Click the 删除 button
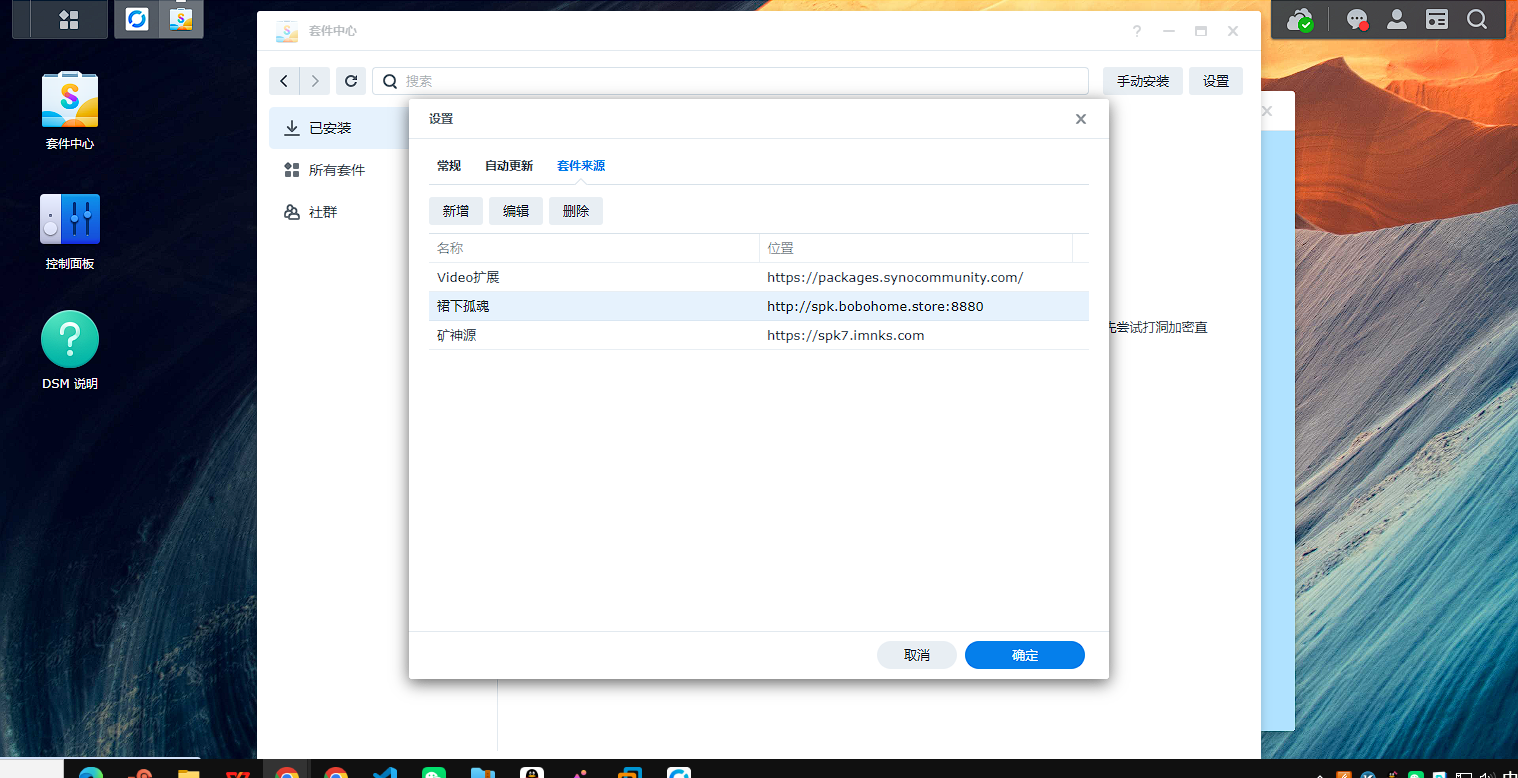The width and height of the screenshot is (1518, 778). click(576, 211)
